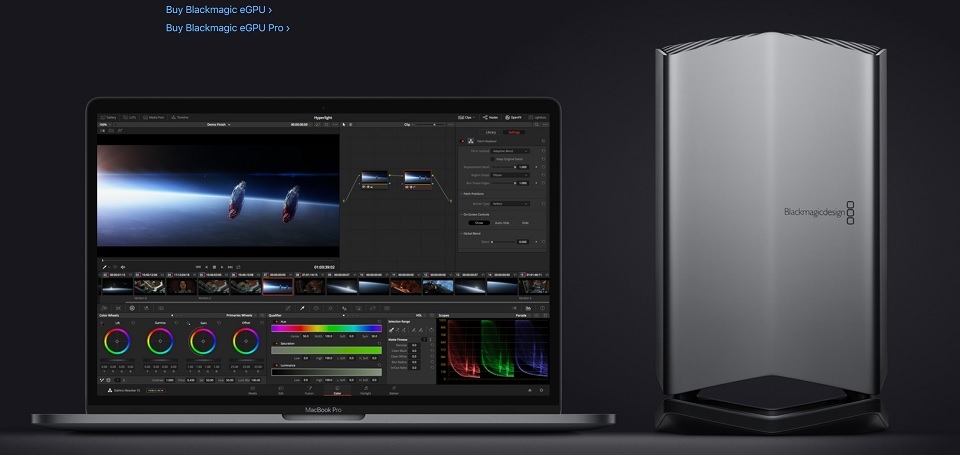This screenshot has height=455, width=960.
Task: Click the Gain color wheel
Action: coord(203,341)
